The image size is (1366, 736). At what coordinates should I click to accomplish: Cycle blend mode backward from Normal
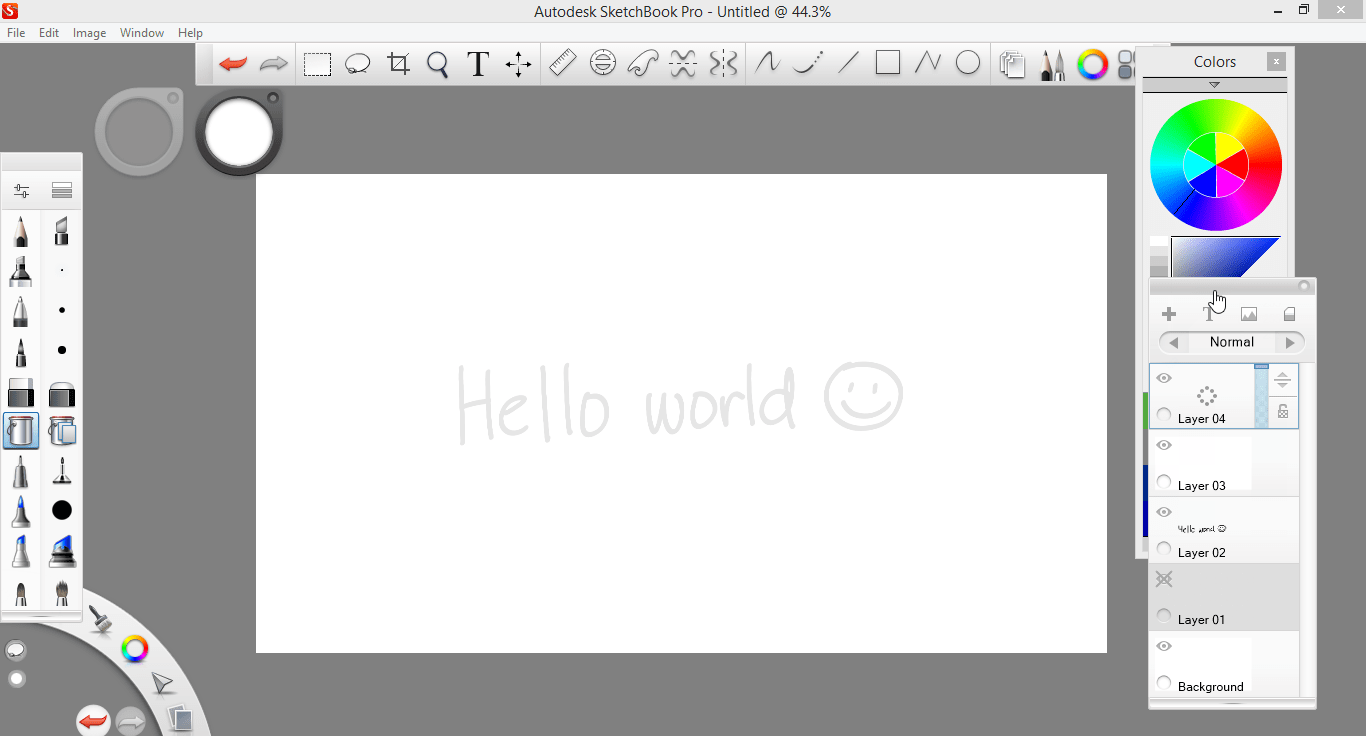tap(1173, 342)
